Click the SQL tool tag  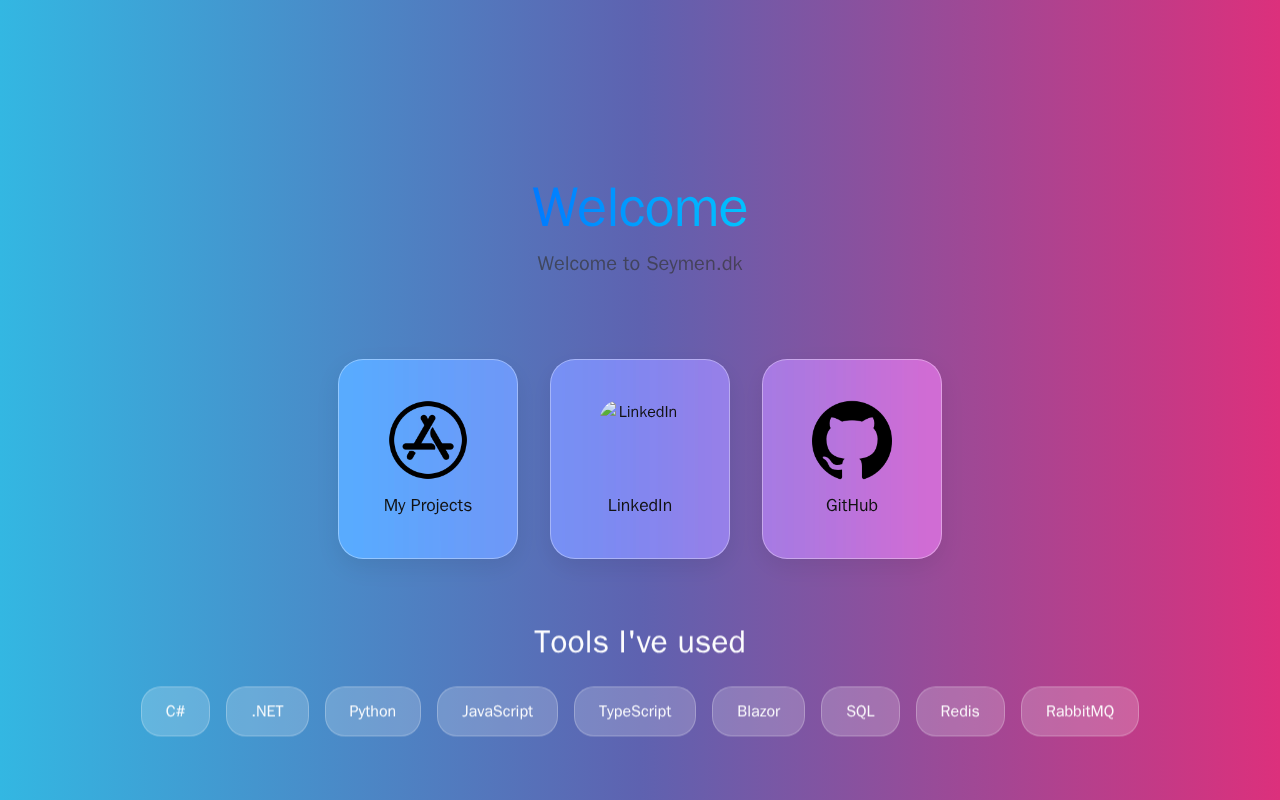(860, 711)
